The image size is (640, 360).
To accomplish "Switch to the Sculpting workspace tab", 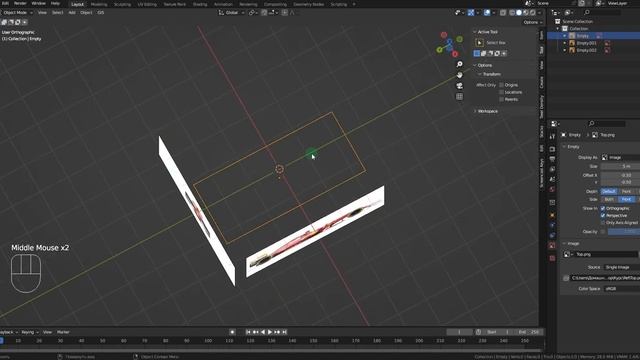I will pos(122,4).
